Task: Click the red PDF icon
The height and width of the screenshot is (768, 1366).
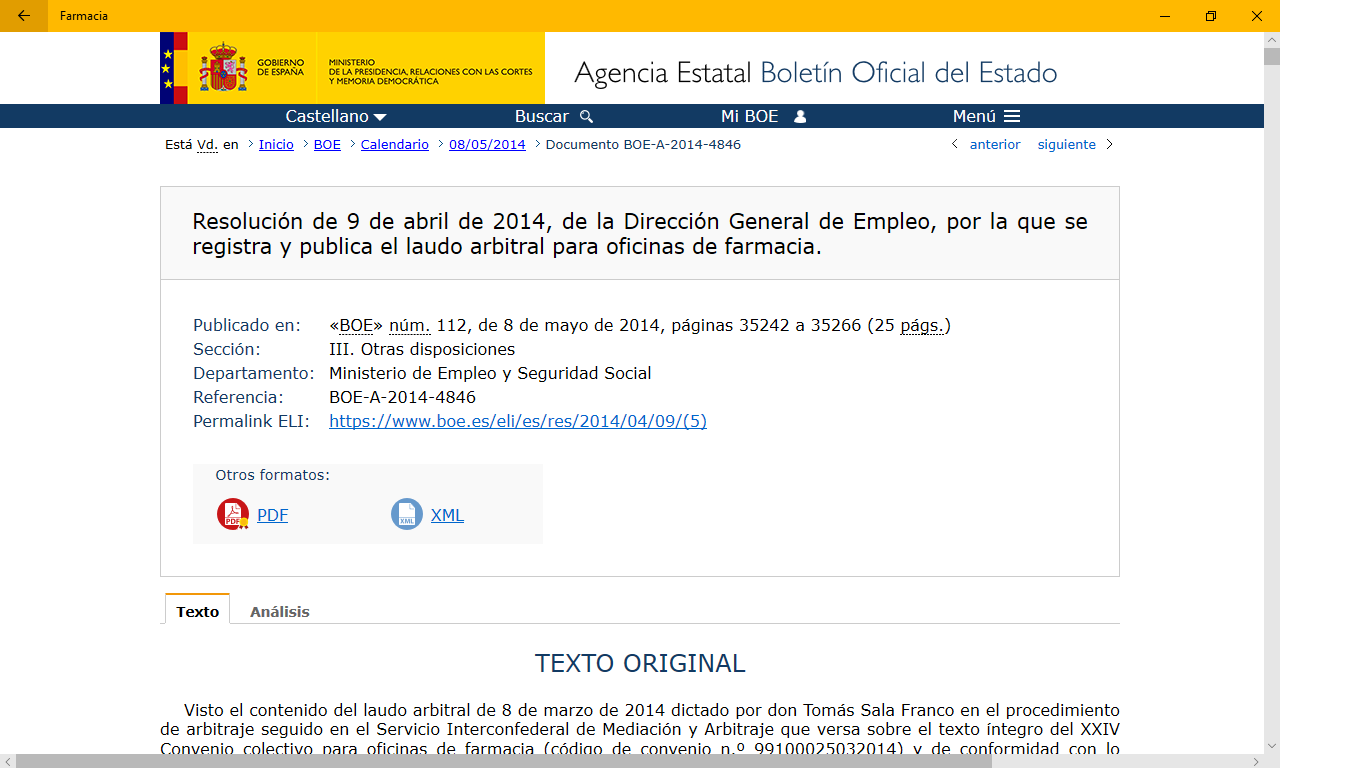Action: pyautogui.click(x=233, y=515)
